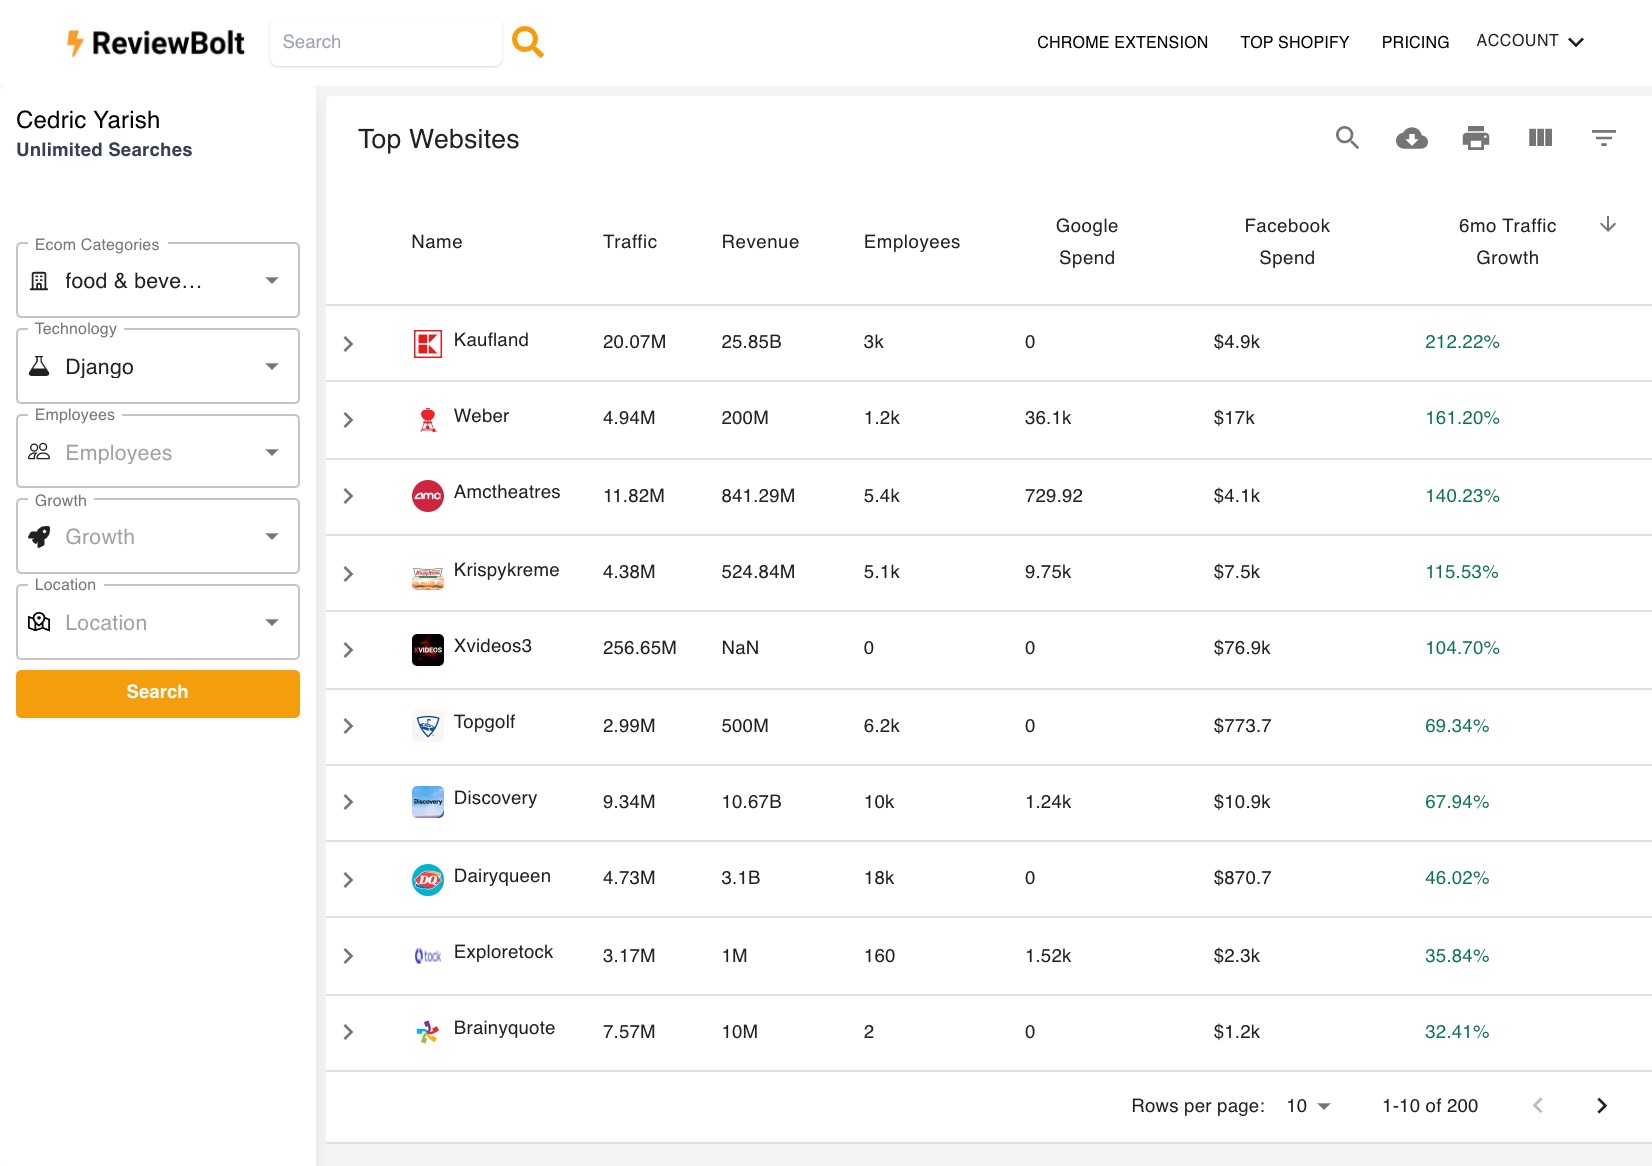The height and width of the screenshot is (1166, 1652).
Task: Click Weber revenue cell 200M
Action: [x=745, y=418]
